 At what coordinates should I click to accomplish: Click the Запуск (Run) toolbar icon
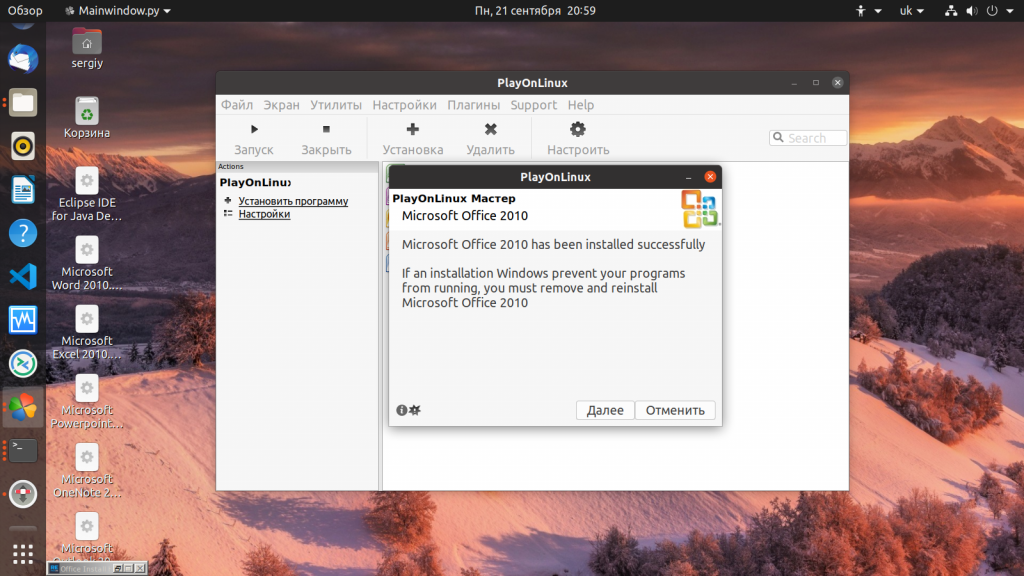[x=254, y=129]
